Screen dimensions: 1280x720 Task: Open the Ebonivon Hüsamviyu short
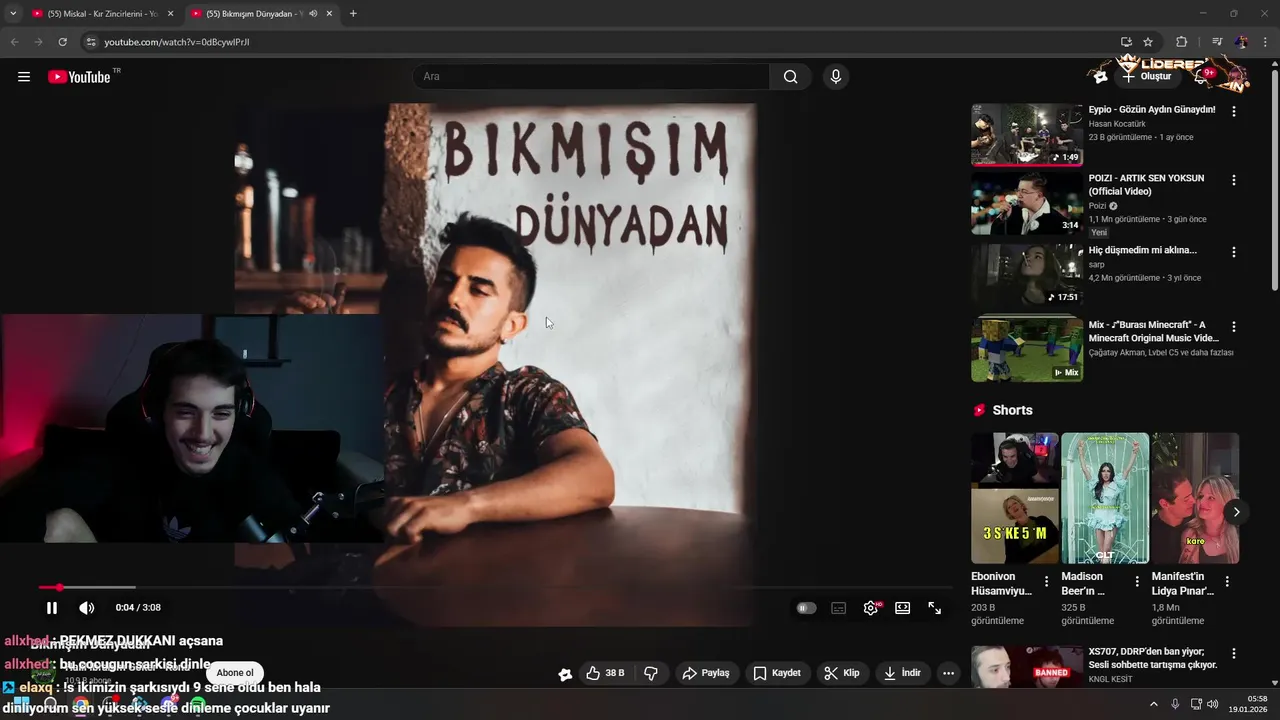pyautogui.click(x=1014, y=498)
